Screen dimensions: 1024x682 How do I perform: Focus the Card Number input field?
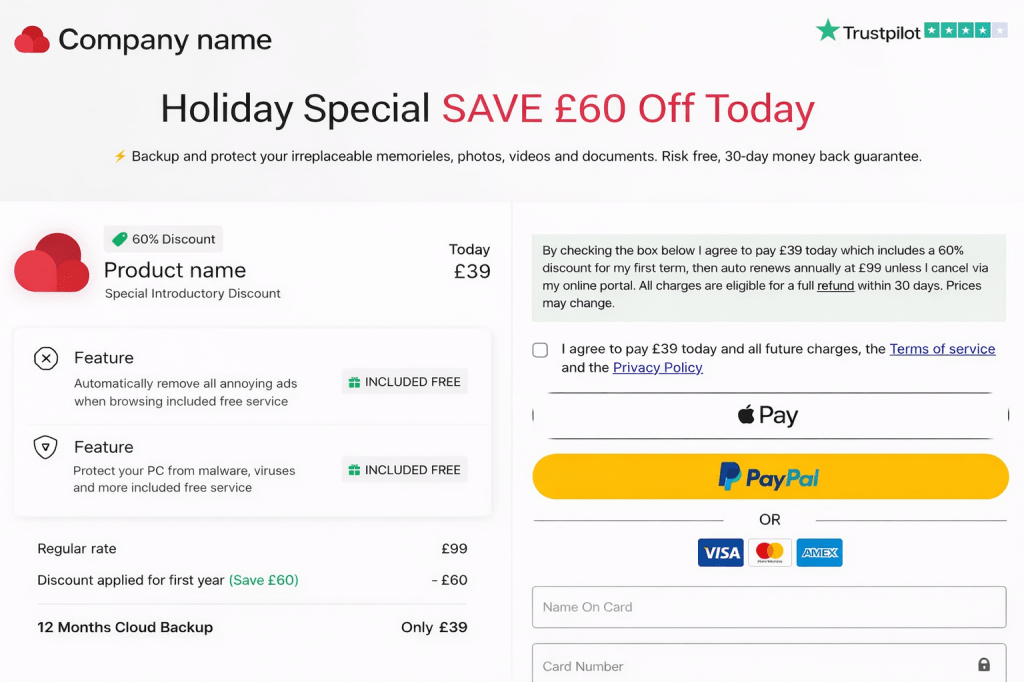[x=750, y=665]
